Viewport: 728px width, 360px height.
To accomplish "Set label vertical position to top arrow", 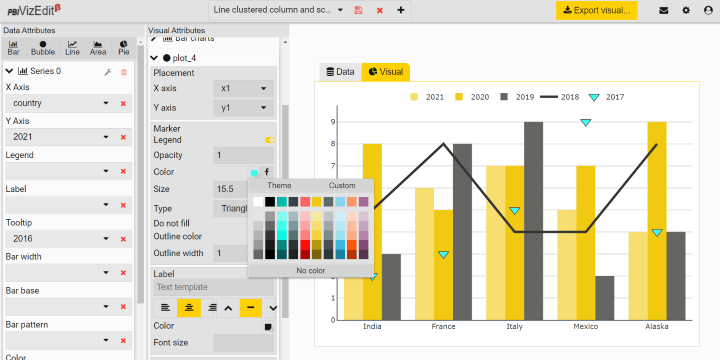I will pyautogui.click(x=228, y=308).
